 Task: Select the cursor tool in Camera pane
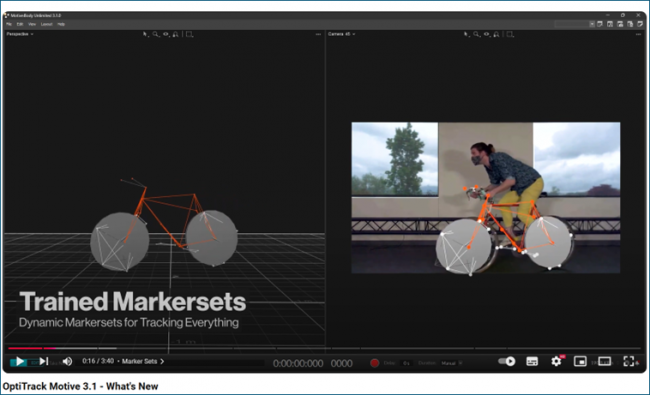coord(466,34)
